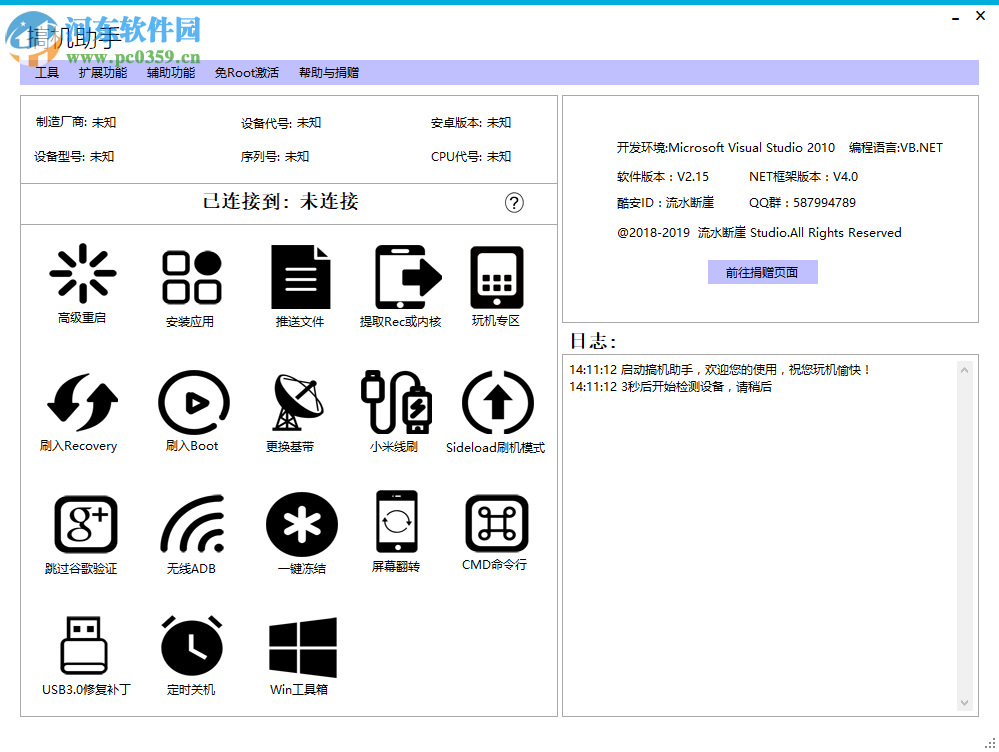The image size is (999, 752).
Task: Click 跳过谷歌验证 Google plus icon
Action: coord(85,524)
